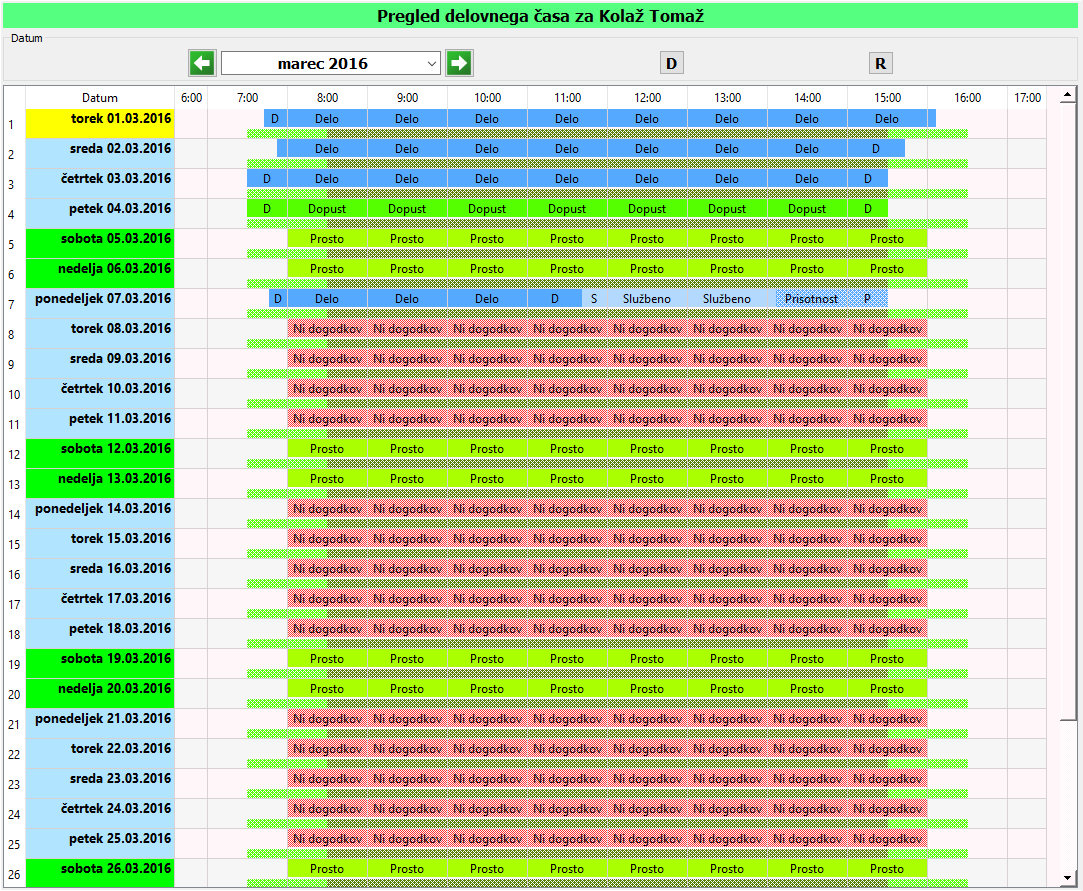The width and height of the screenshot is (1083, 891).
Task: Click the 8:00 Dopust block on petek 04.03.2016
Action: click(x=327, y=209)
